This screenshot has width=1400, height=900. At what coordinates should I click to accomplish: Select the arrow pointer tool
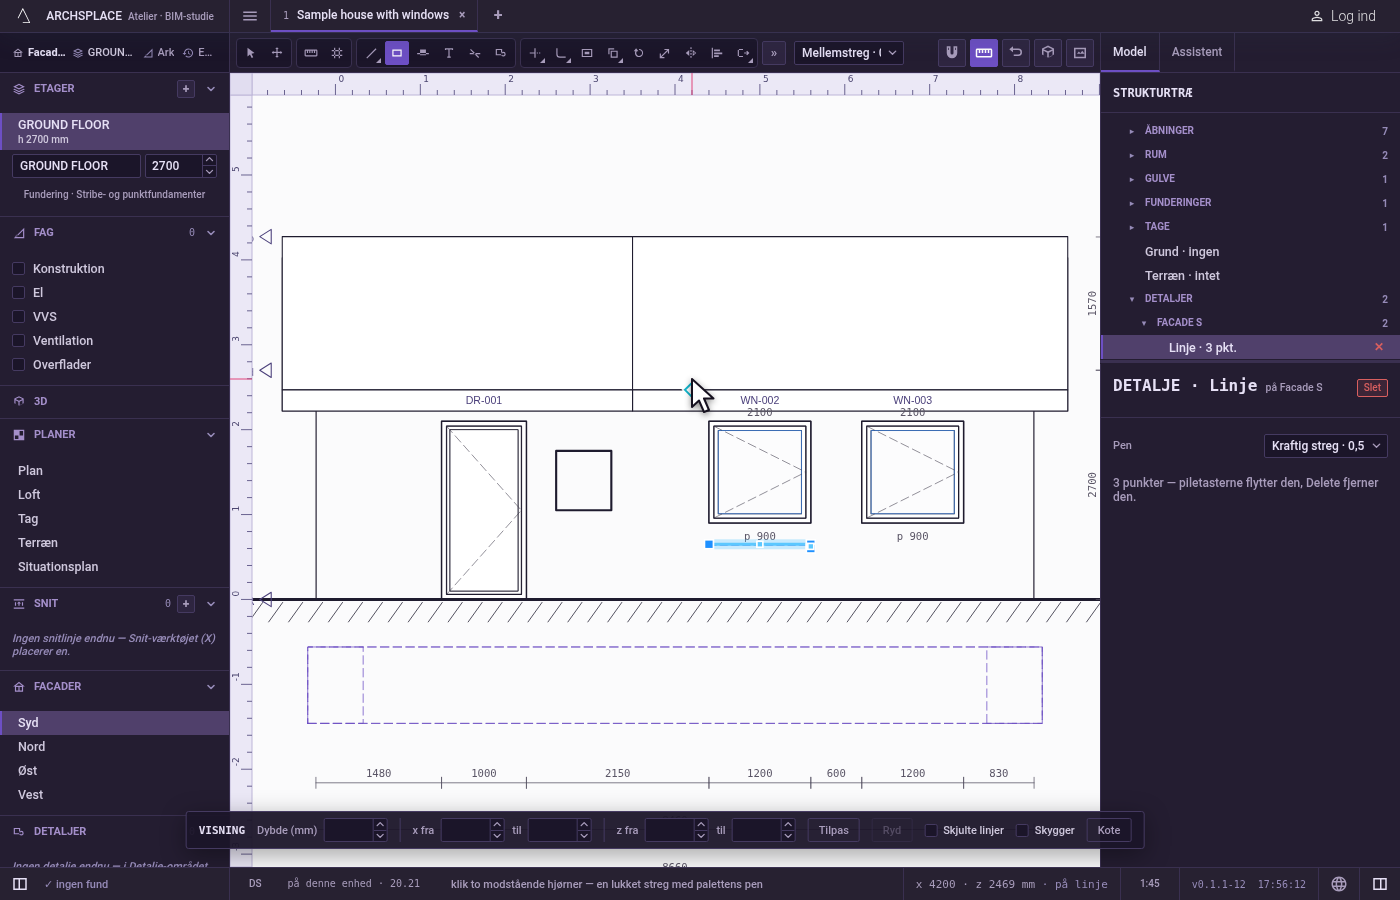[251, 53]
